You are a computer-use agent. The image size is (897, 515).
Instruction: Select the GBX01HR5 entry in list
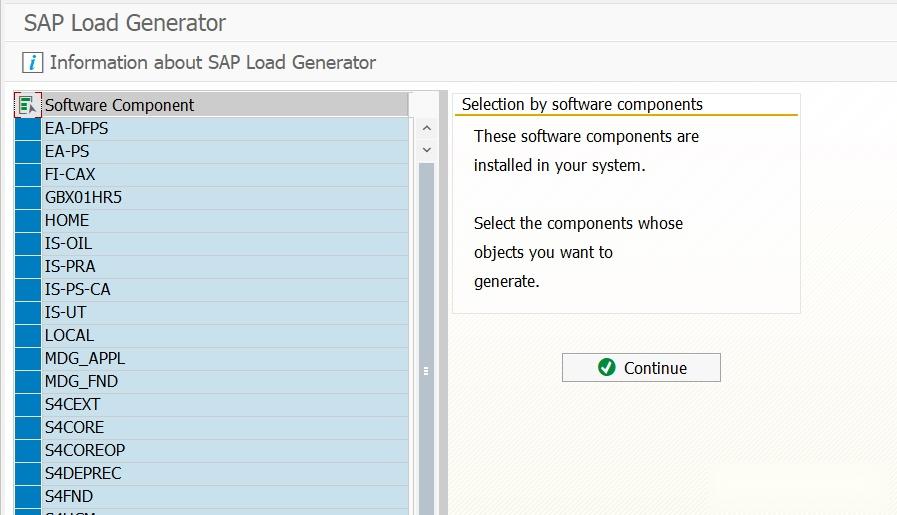pos(83,197)
